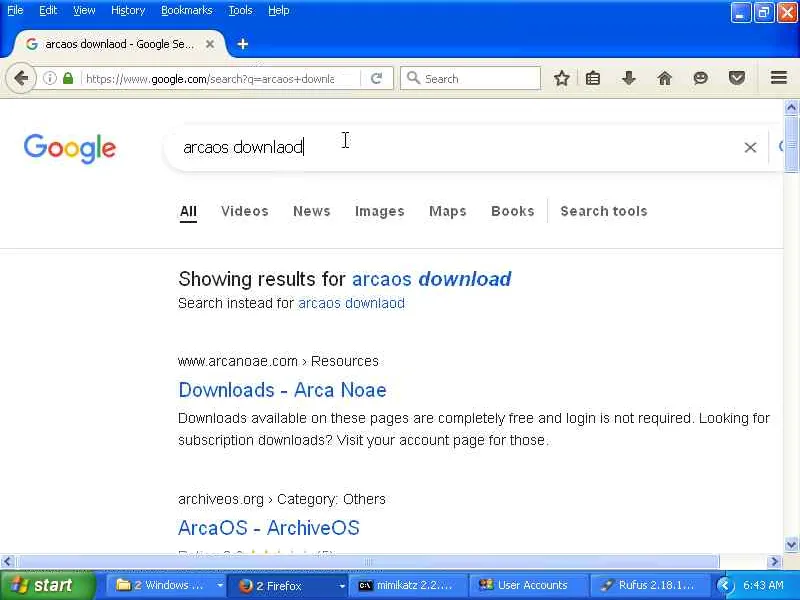800x600 pixels.
Task: Open Downloads - Arca Noae result
Action: pos(282,390)
